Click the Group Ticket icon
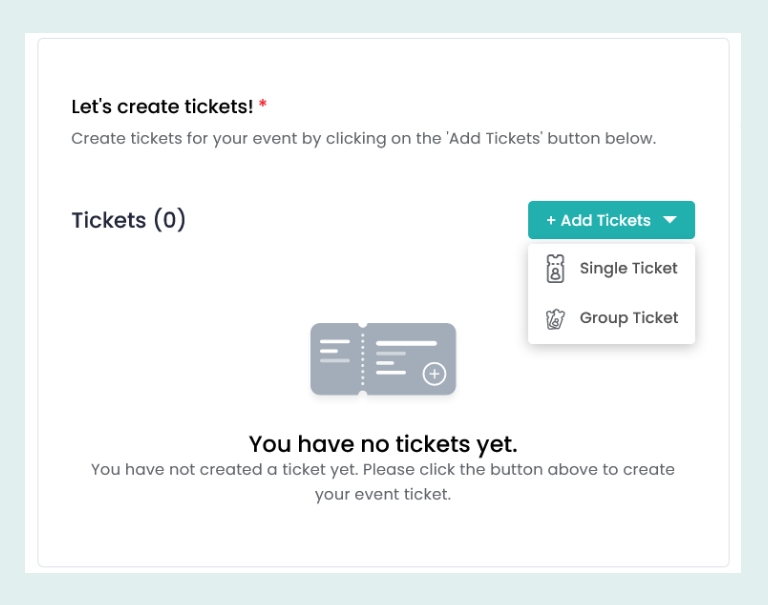The image size is (768, 605). pyautogui.click(x=555, y=319)
